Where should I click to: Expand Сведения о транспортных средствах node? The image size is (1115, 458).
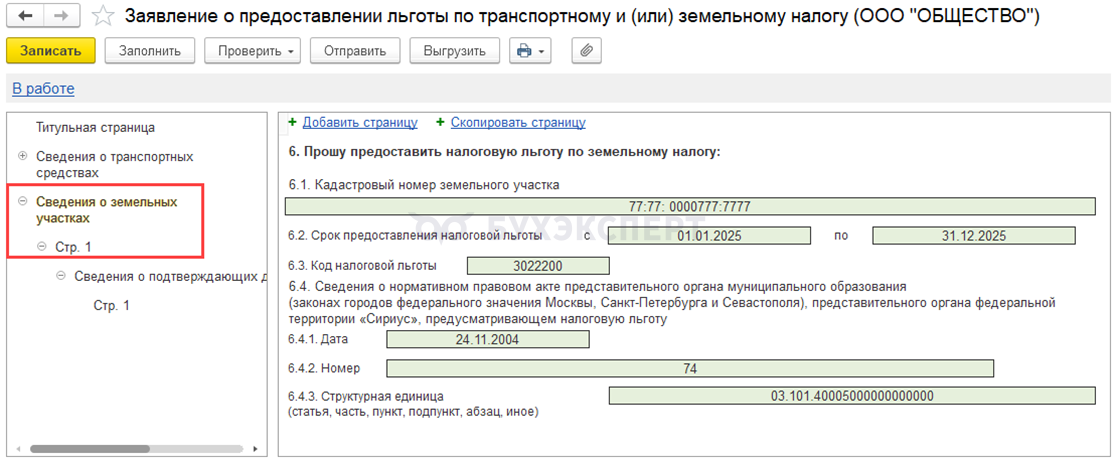click(x=23, y=157)
